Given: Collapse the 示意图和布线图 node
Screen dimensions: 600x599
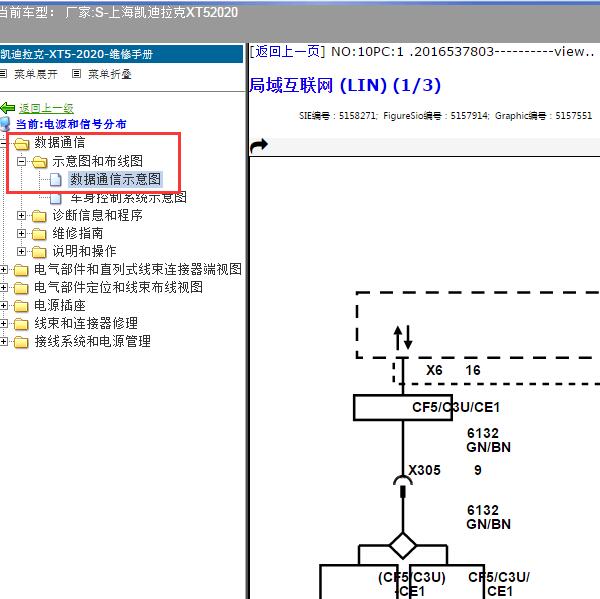Looking at the screenshot, I should click(21, 162).
